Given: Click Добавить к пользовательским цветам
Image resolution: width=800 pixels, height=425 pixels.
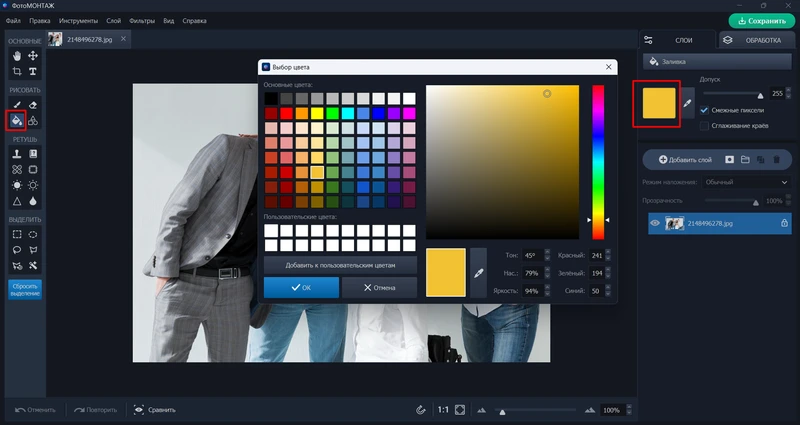Looking at the screenshot, I should pos(340,265).
